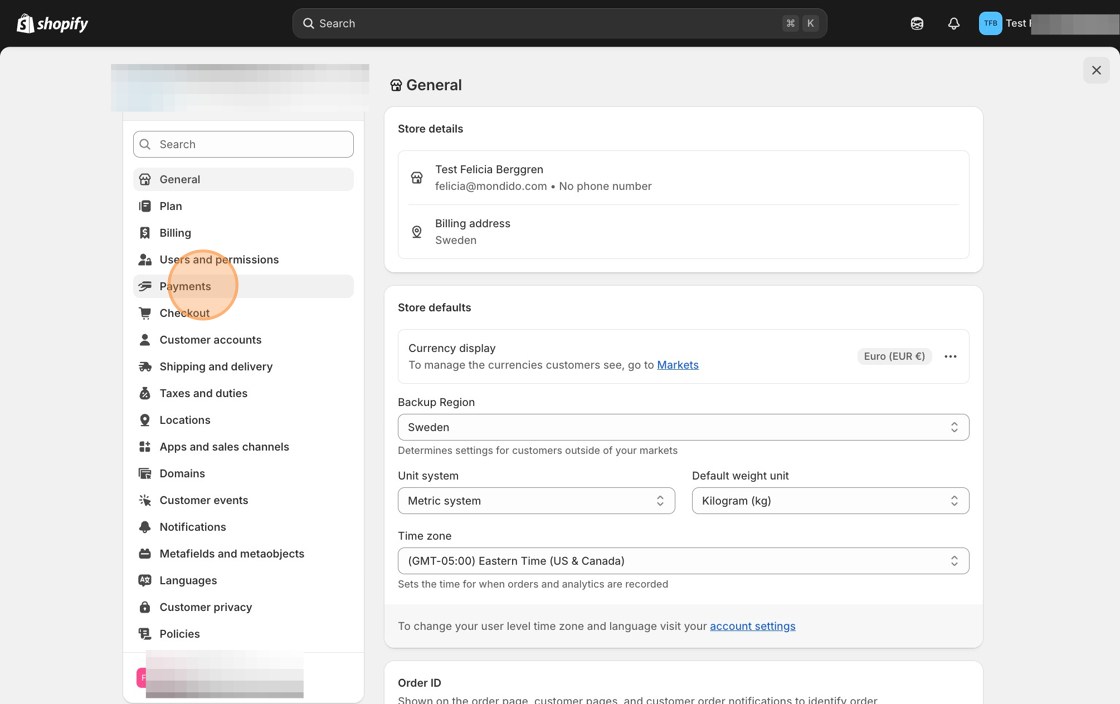Focus the settings sidebar Search field
1120x704 pixels.
point(244,144)
